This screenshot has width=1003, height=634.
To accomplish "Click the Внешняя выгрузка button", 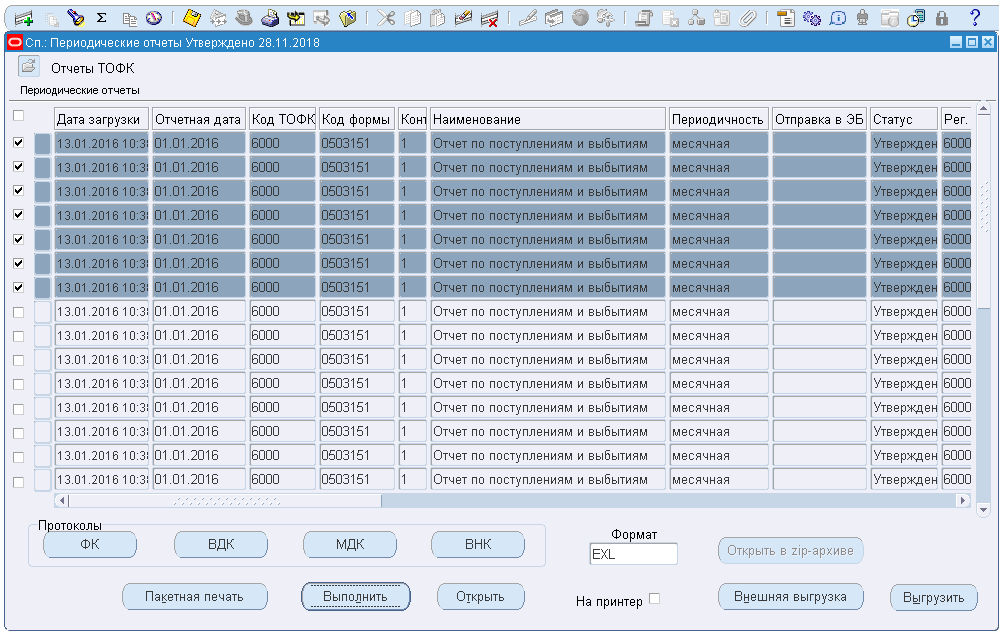I will click(790, 596).
